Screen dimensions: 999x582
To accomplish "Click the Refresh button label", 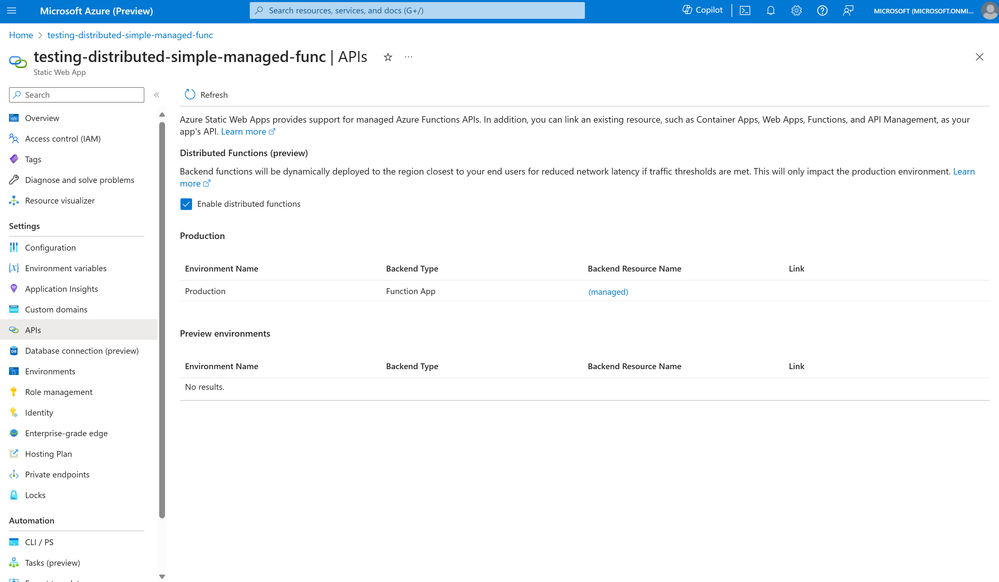I will (214, 95).
